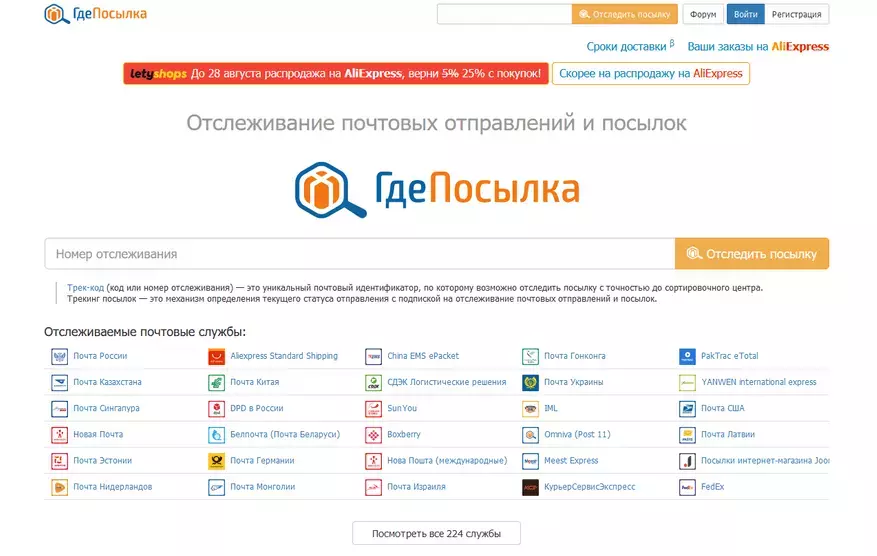Open the Aliexpress Standard Shipping link

284,356
